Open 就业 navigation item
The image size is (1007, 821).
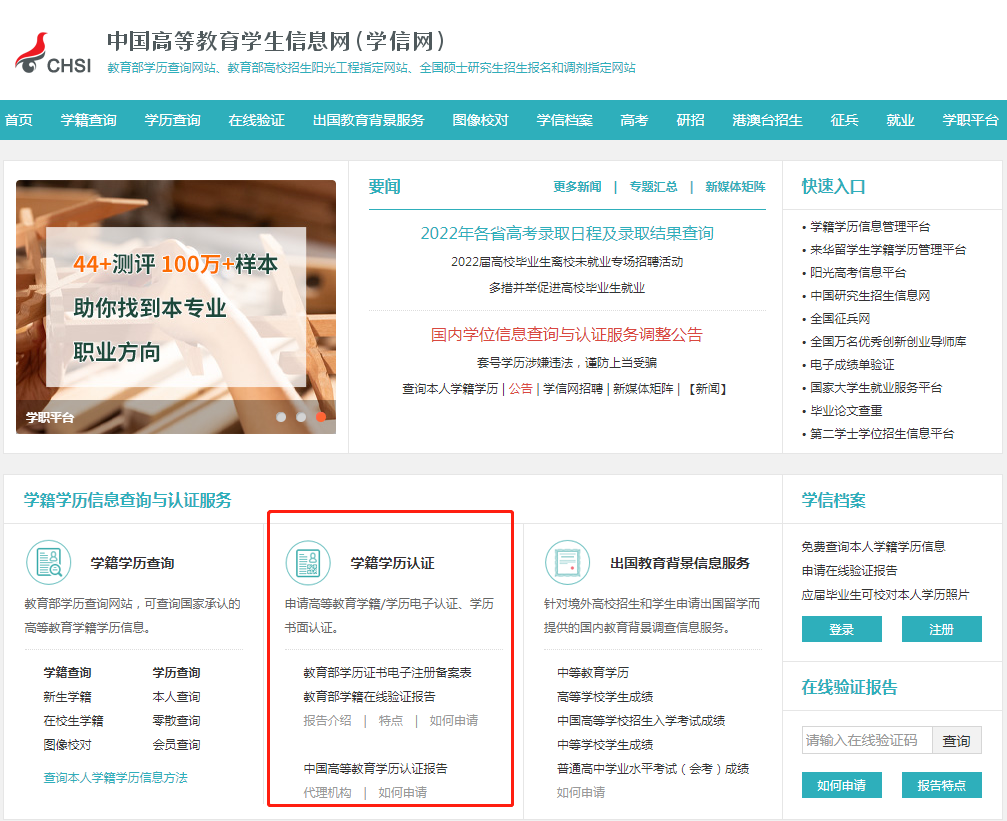pos(900,120)
